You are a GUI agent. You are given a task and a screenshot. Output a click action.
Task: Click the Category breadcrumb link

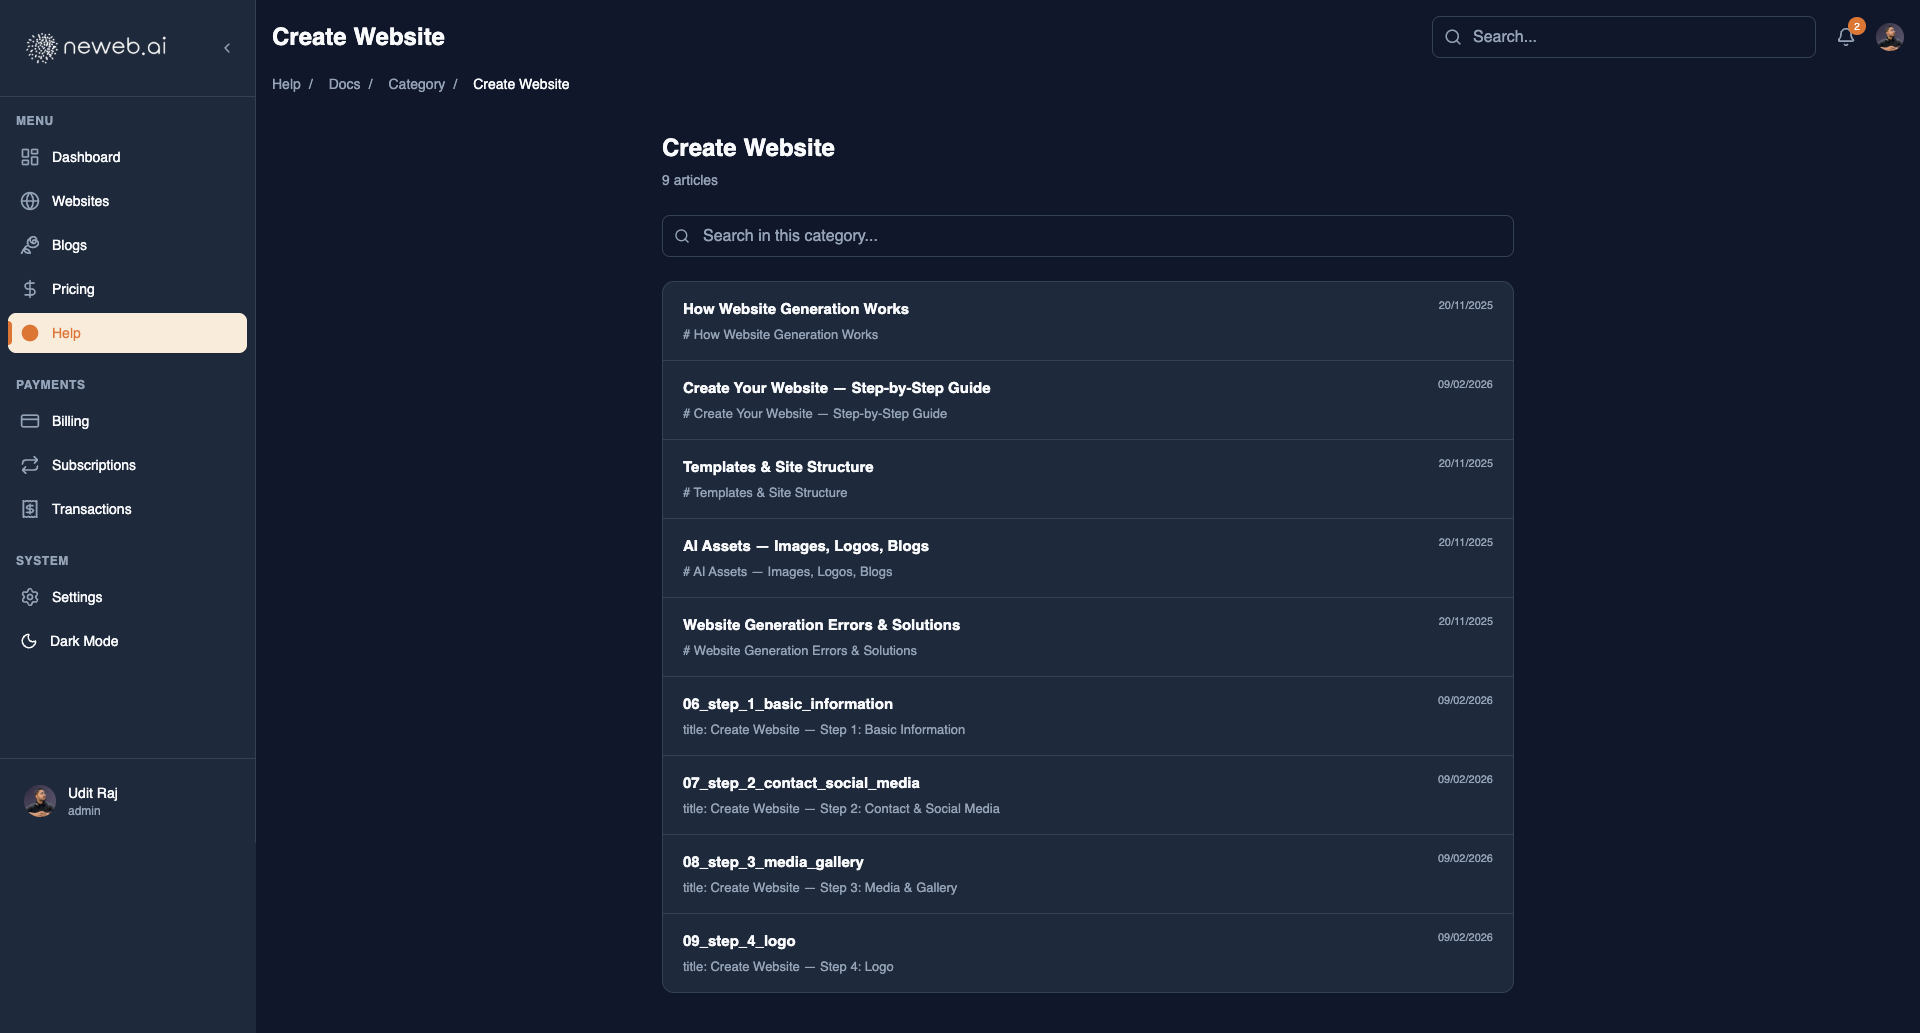(x=416, y=84)
